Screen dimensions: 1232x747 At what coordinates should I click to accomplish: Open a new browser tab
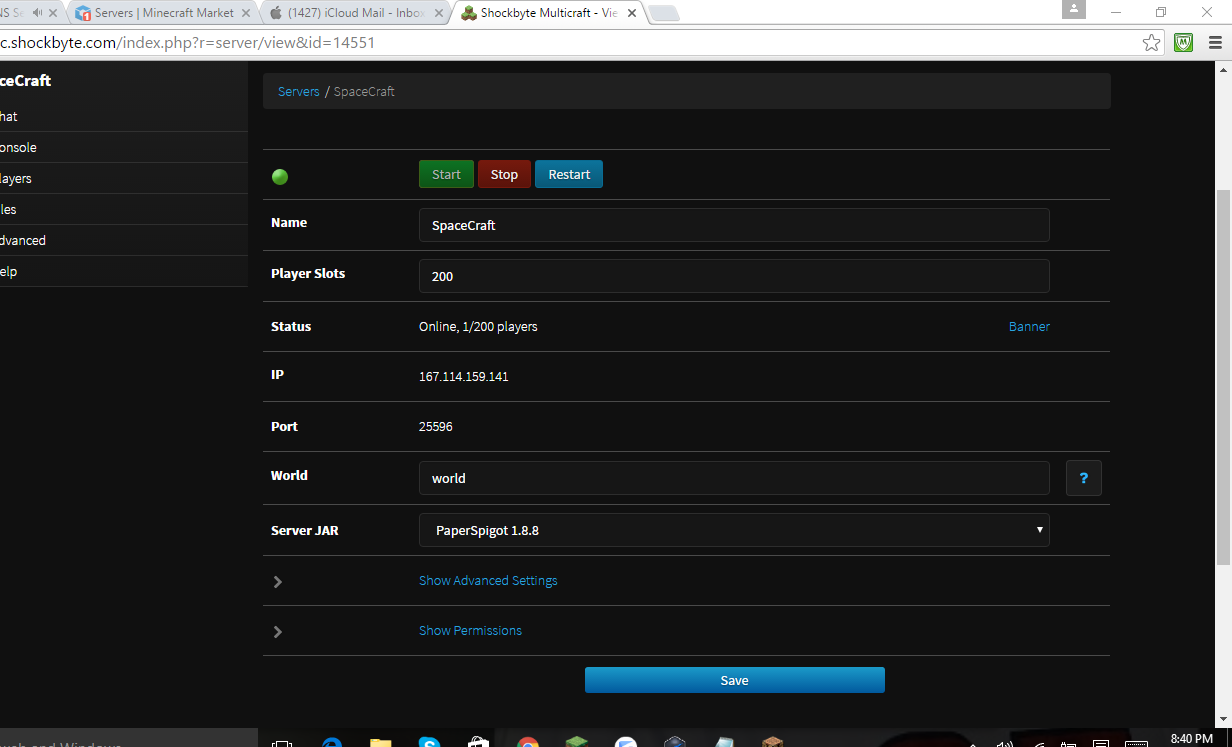point(664,13)
